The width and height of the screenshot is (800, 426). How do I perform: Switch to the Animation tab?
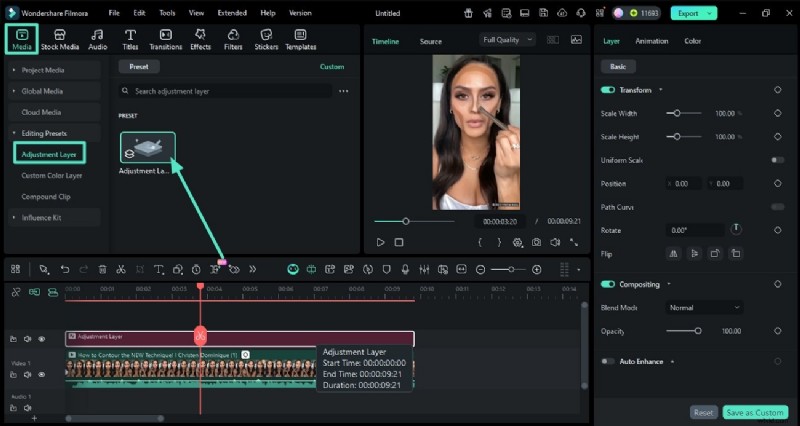click(x=652, y=41)
